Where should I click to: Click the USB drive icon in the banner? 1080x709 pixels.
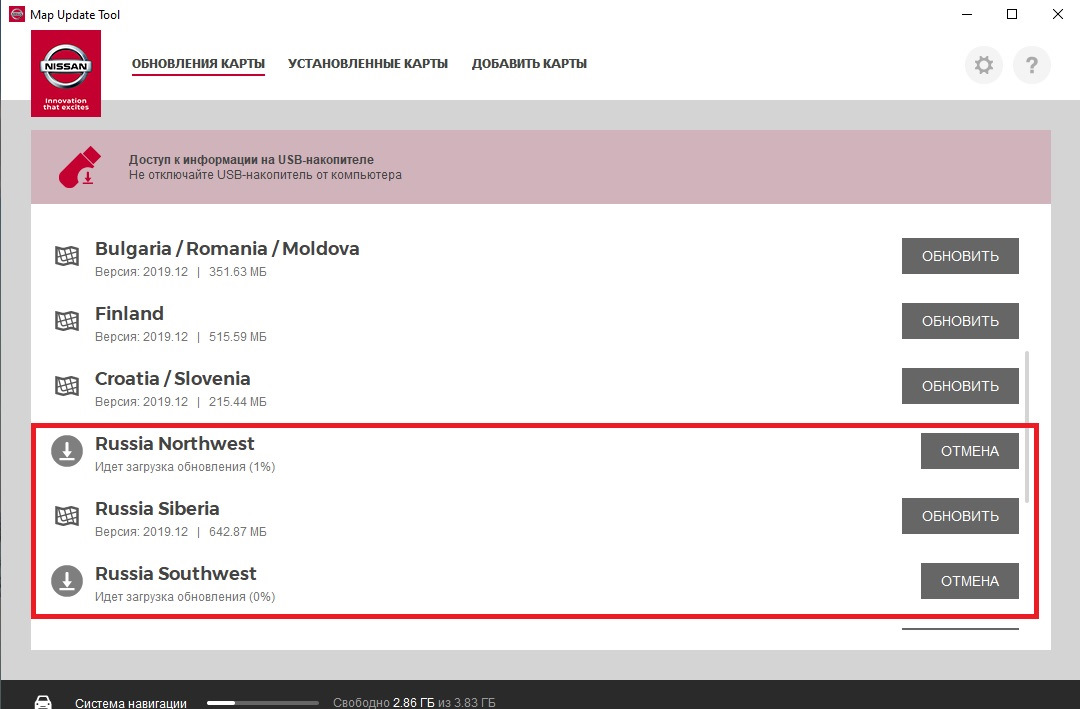coord(80,167)
